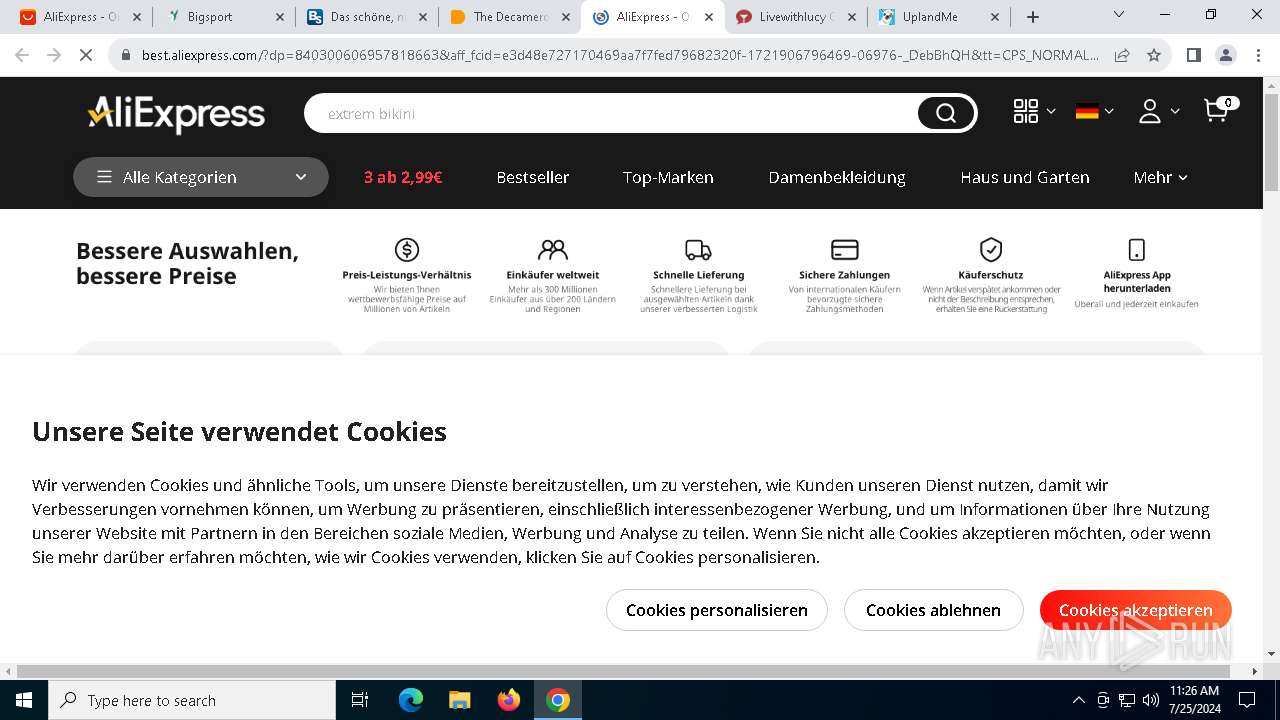This screenshot has width=1280, height=720.
Task: Open the QR code app download icon
Action: click(x=1026, y=111)
